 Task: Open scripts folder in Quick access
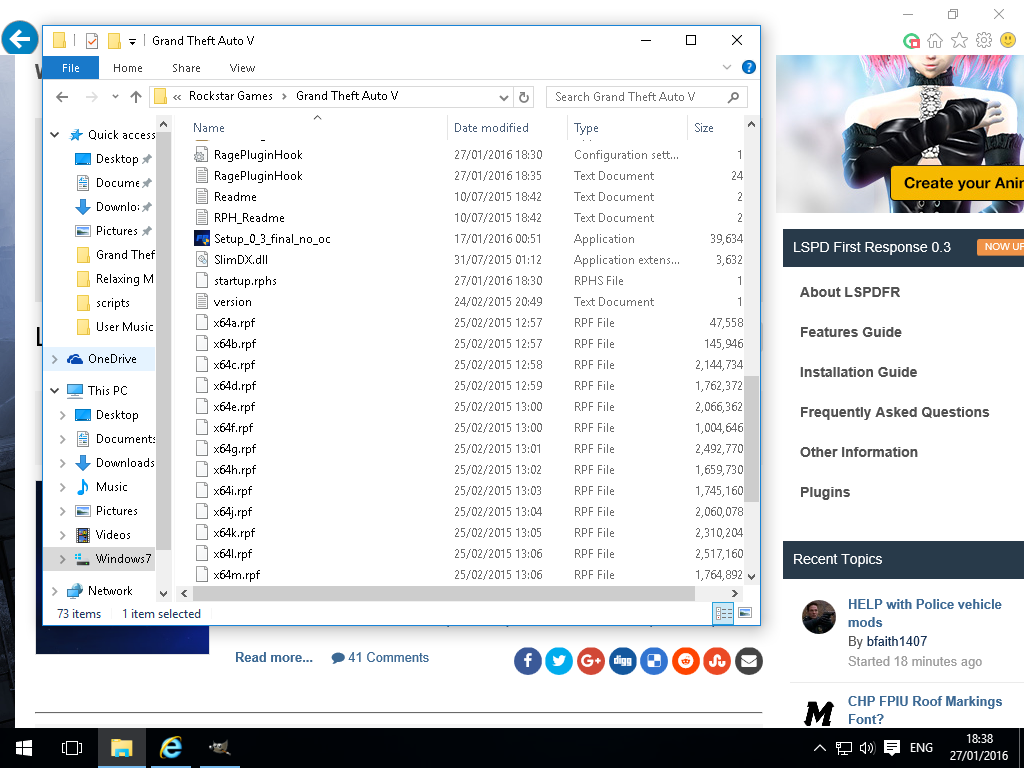point(112,303)
